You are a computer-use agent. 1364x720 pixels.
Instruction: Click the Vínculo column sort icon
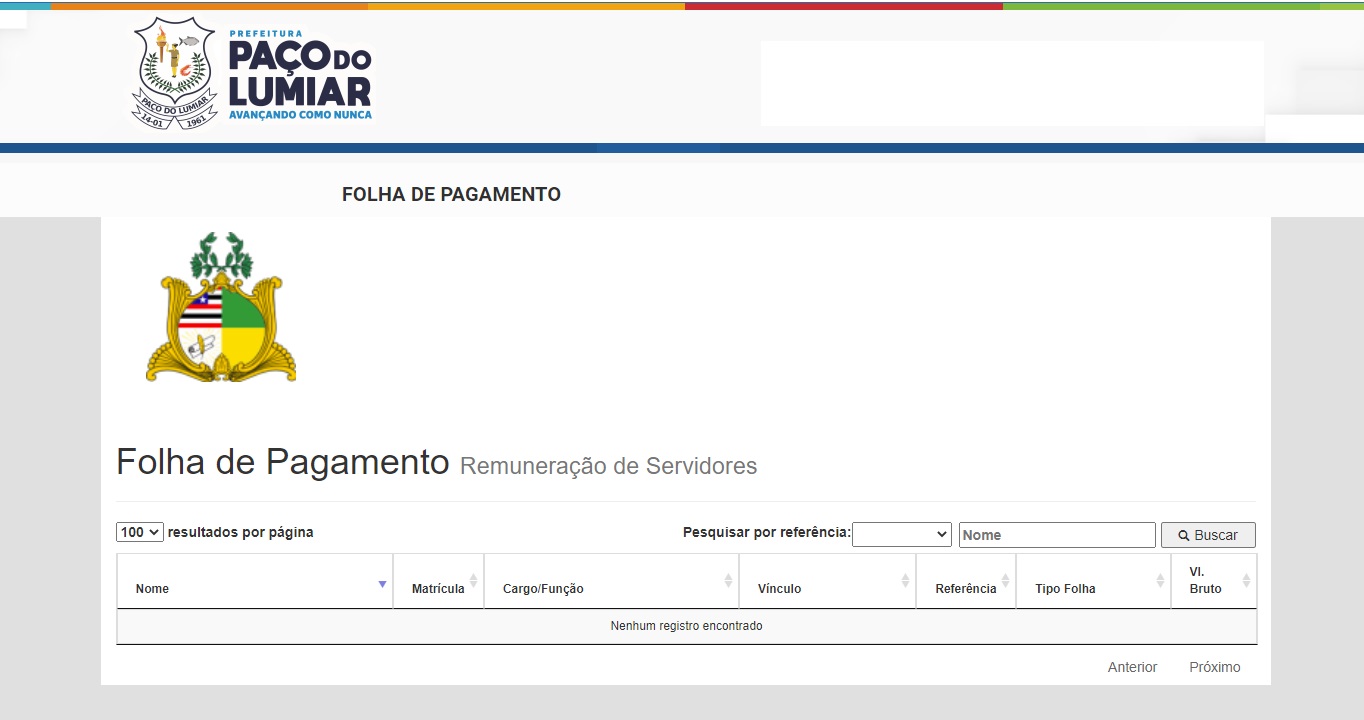(905, 581)
